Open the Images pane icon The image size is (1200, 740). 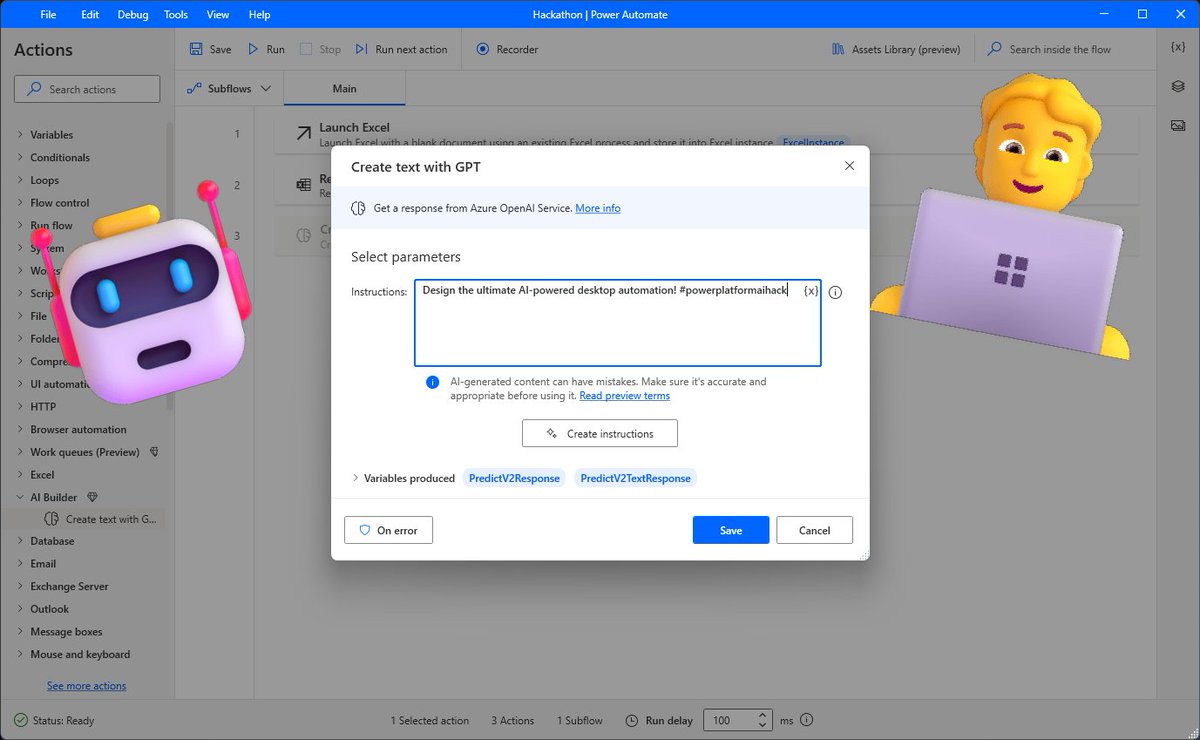1178,125
